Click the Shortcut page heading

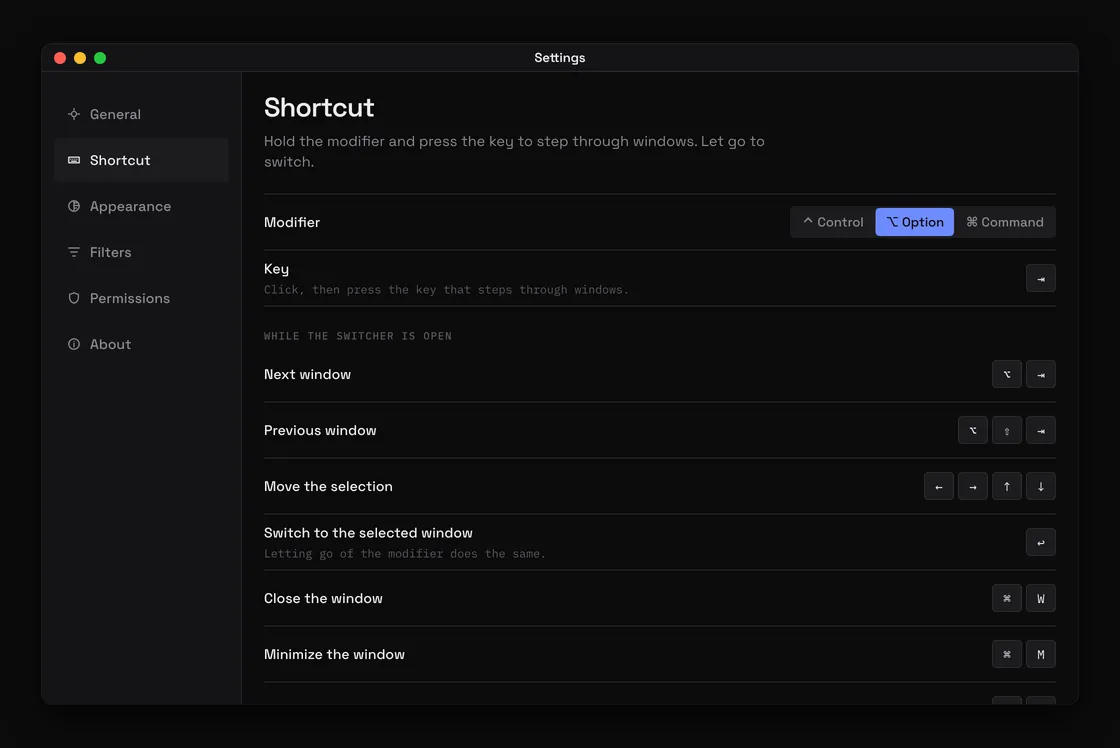319,108
